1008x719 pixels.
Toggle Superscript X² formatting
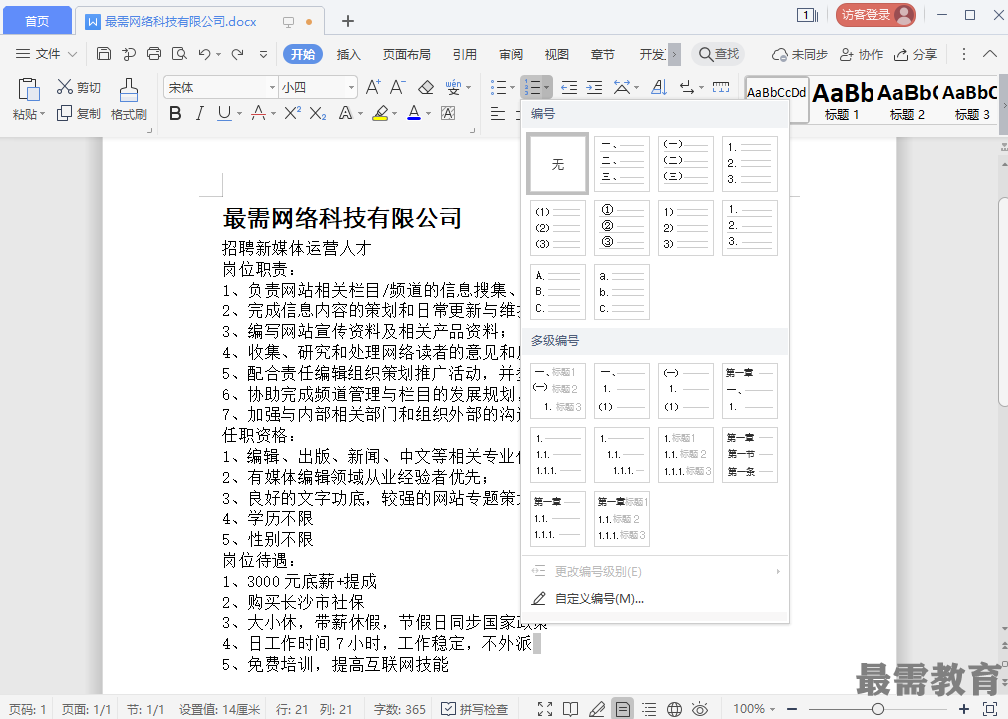point(292,114)
